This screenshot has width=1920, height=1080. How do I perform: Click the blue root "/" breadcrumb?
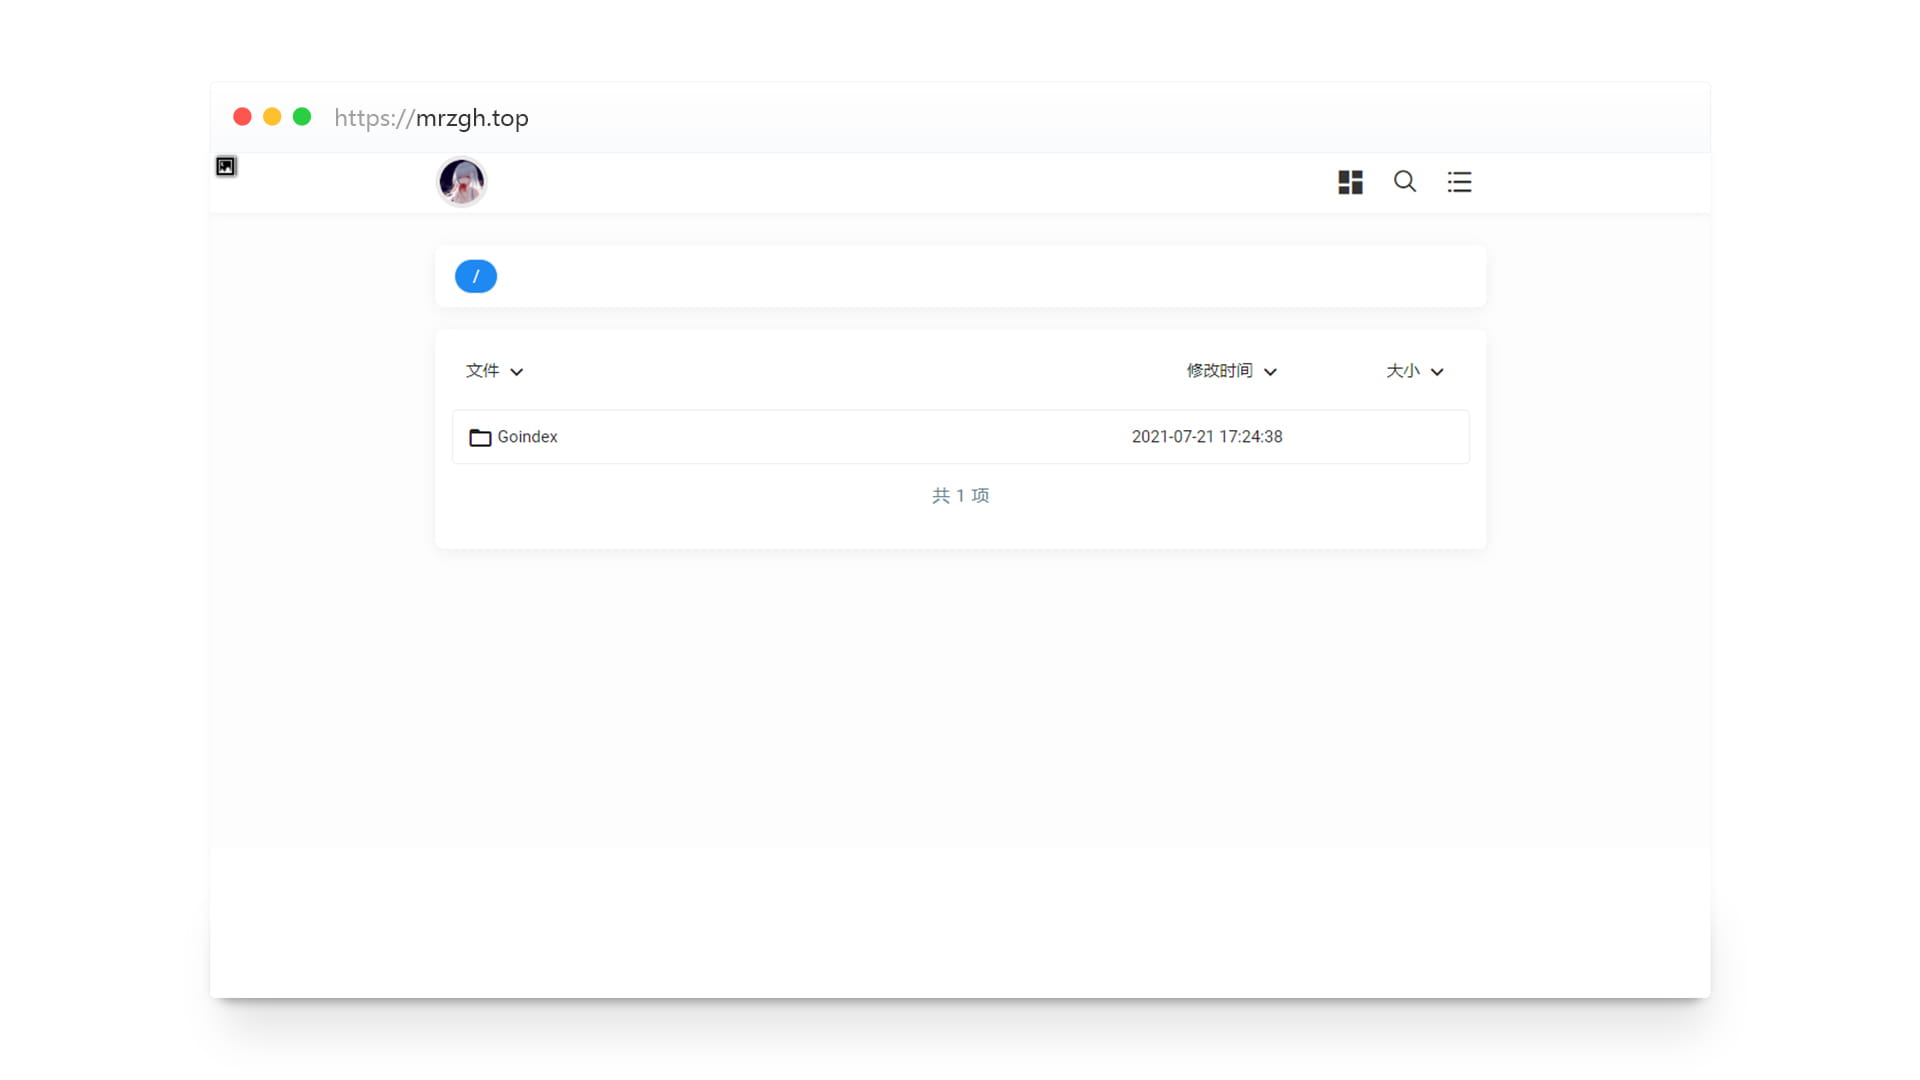476,276
